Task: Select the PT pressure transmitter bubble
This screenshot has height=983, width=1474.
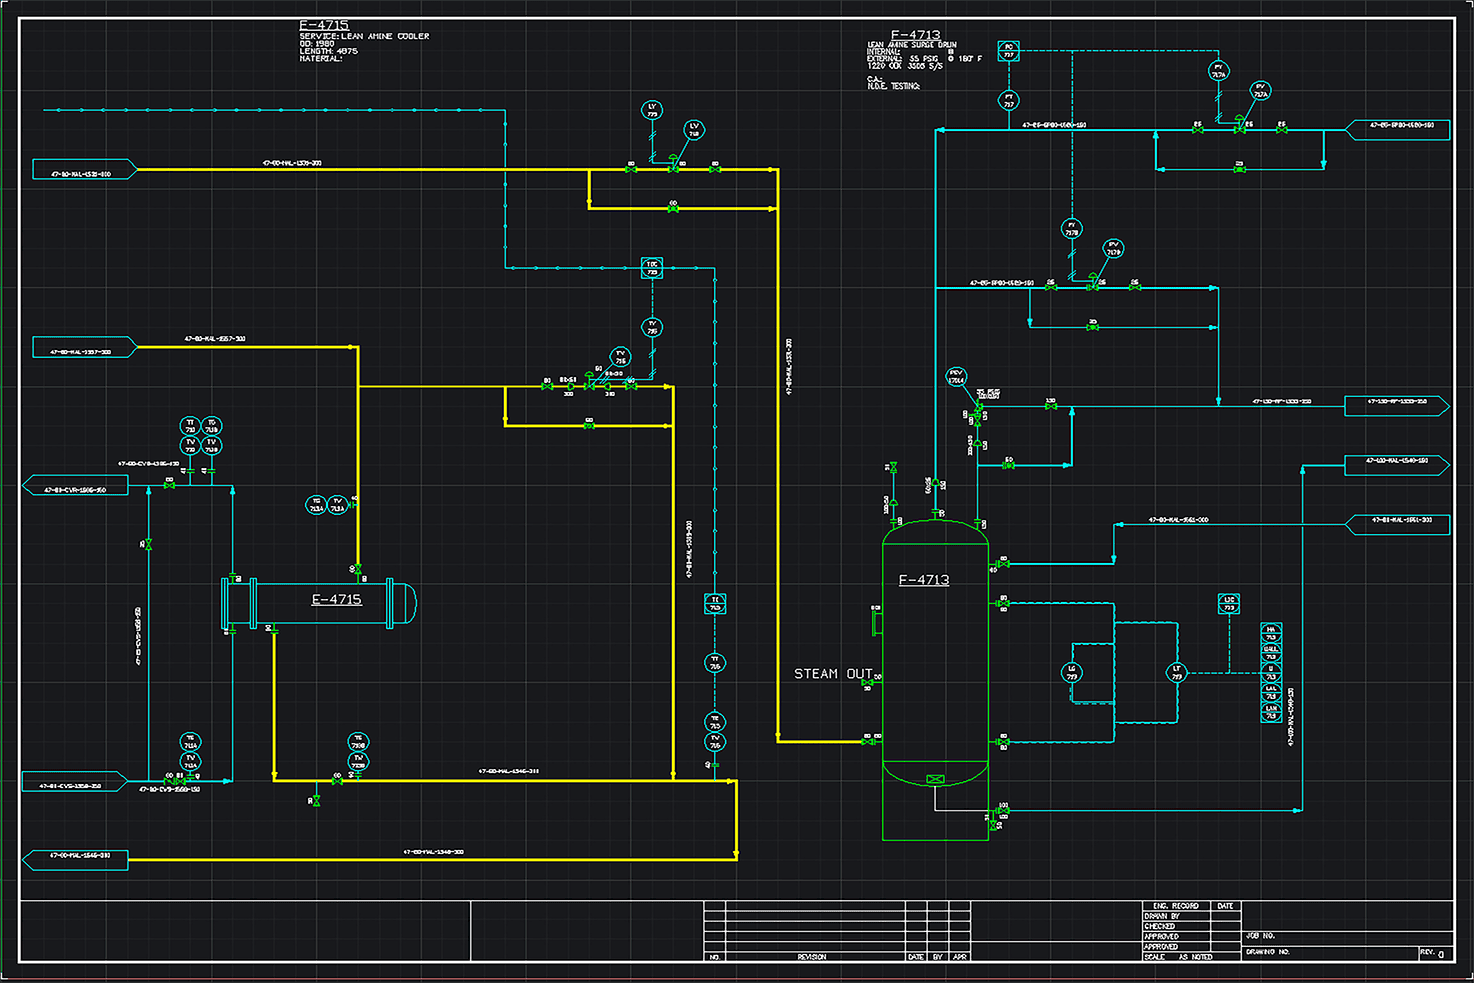Action: coord(1008,100)
